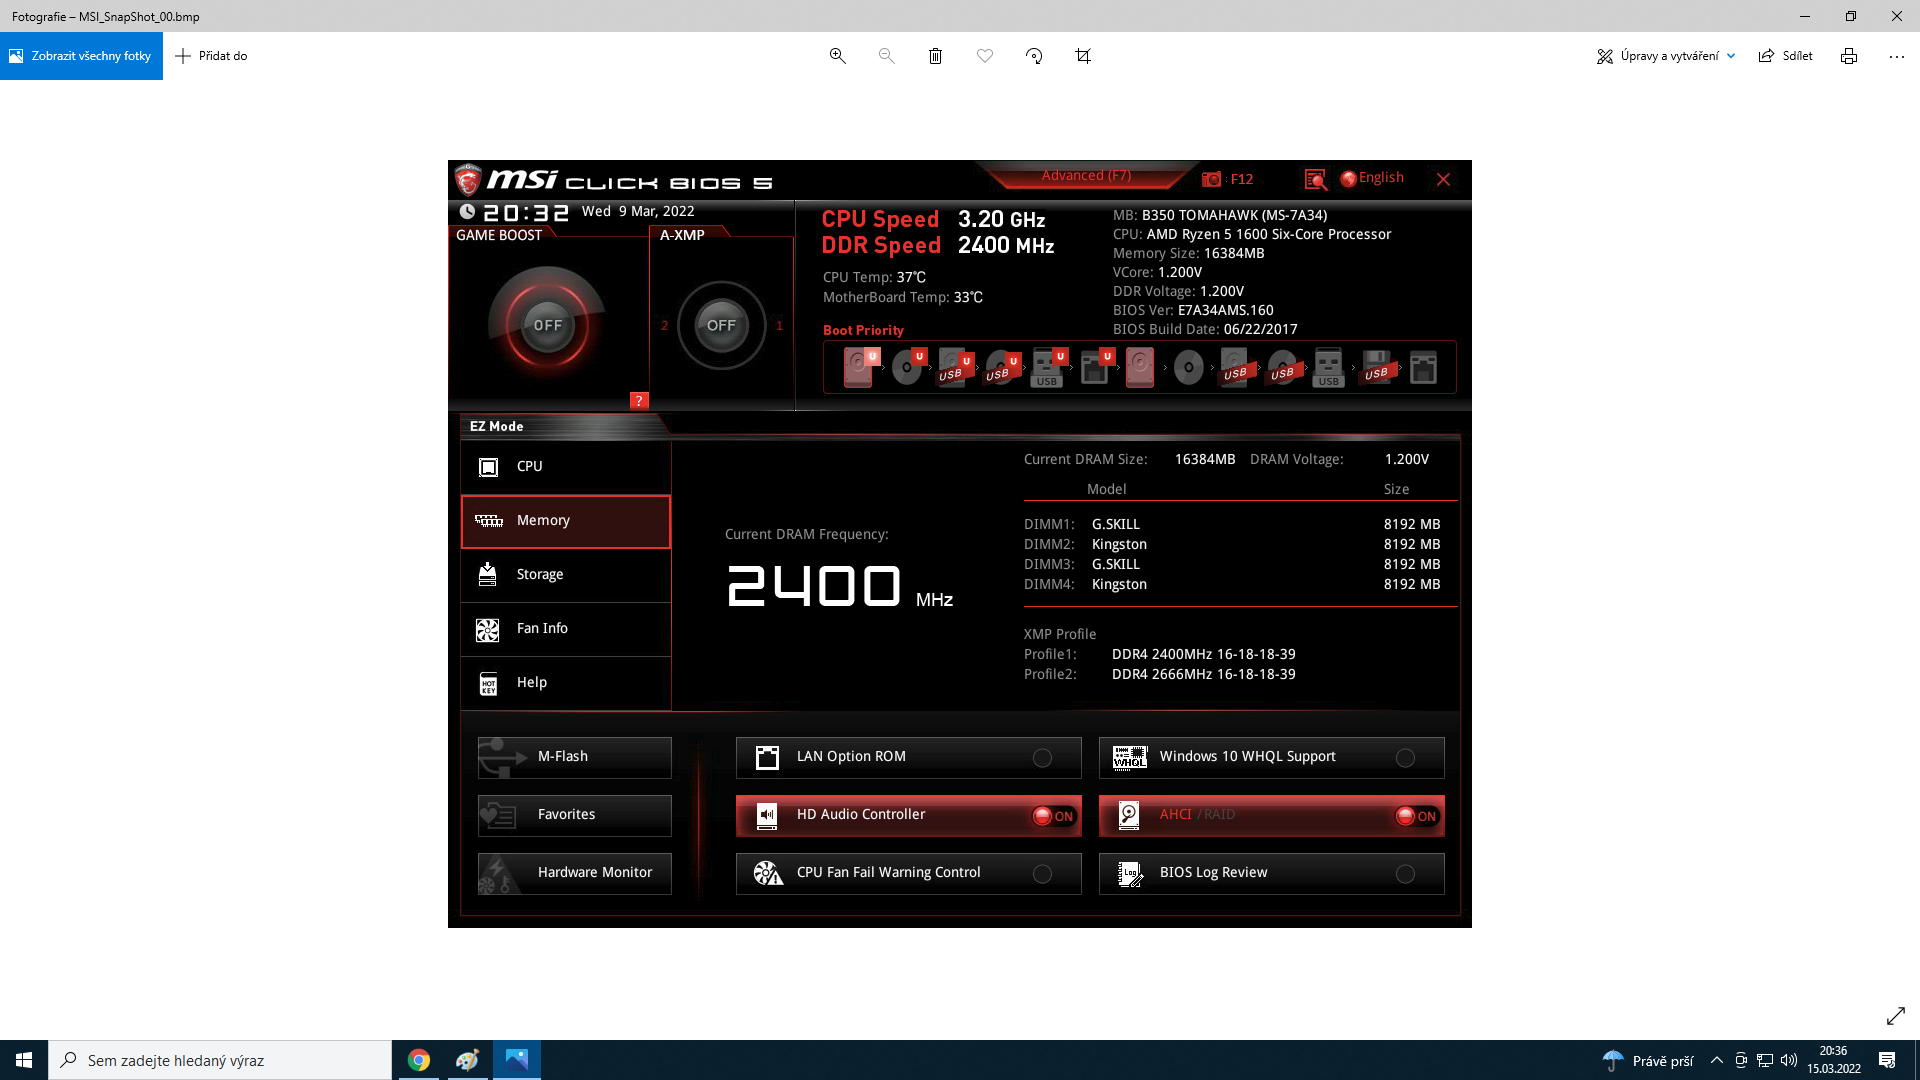Viewport: 1920px width, 1080px height.
Task: Click the zoom in magnifier icon
Action: pyautogui.click(x=837, y=56)
